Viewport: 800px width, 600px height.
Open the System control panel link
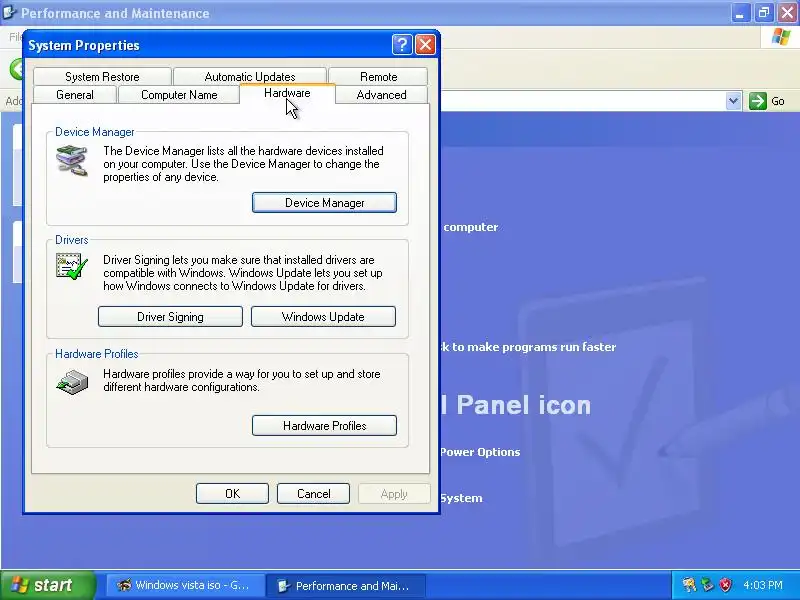click(461, 498)
